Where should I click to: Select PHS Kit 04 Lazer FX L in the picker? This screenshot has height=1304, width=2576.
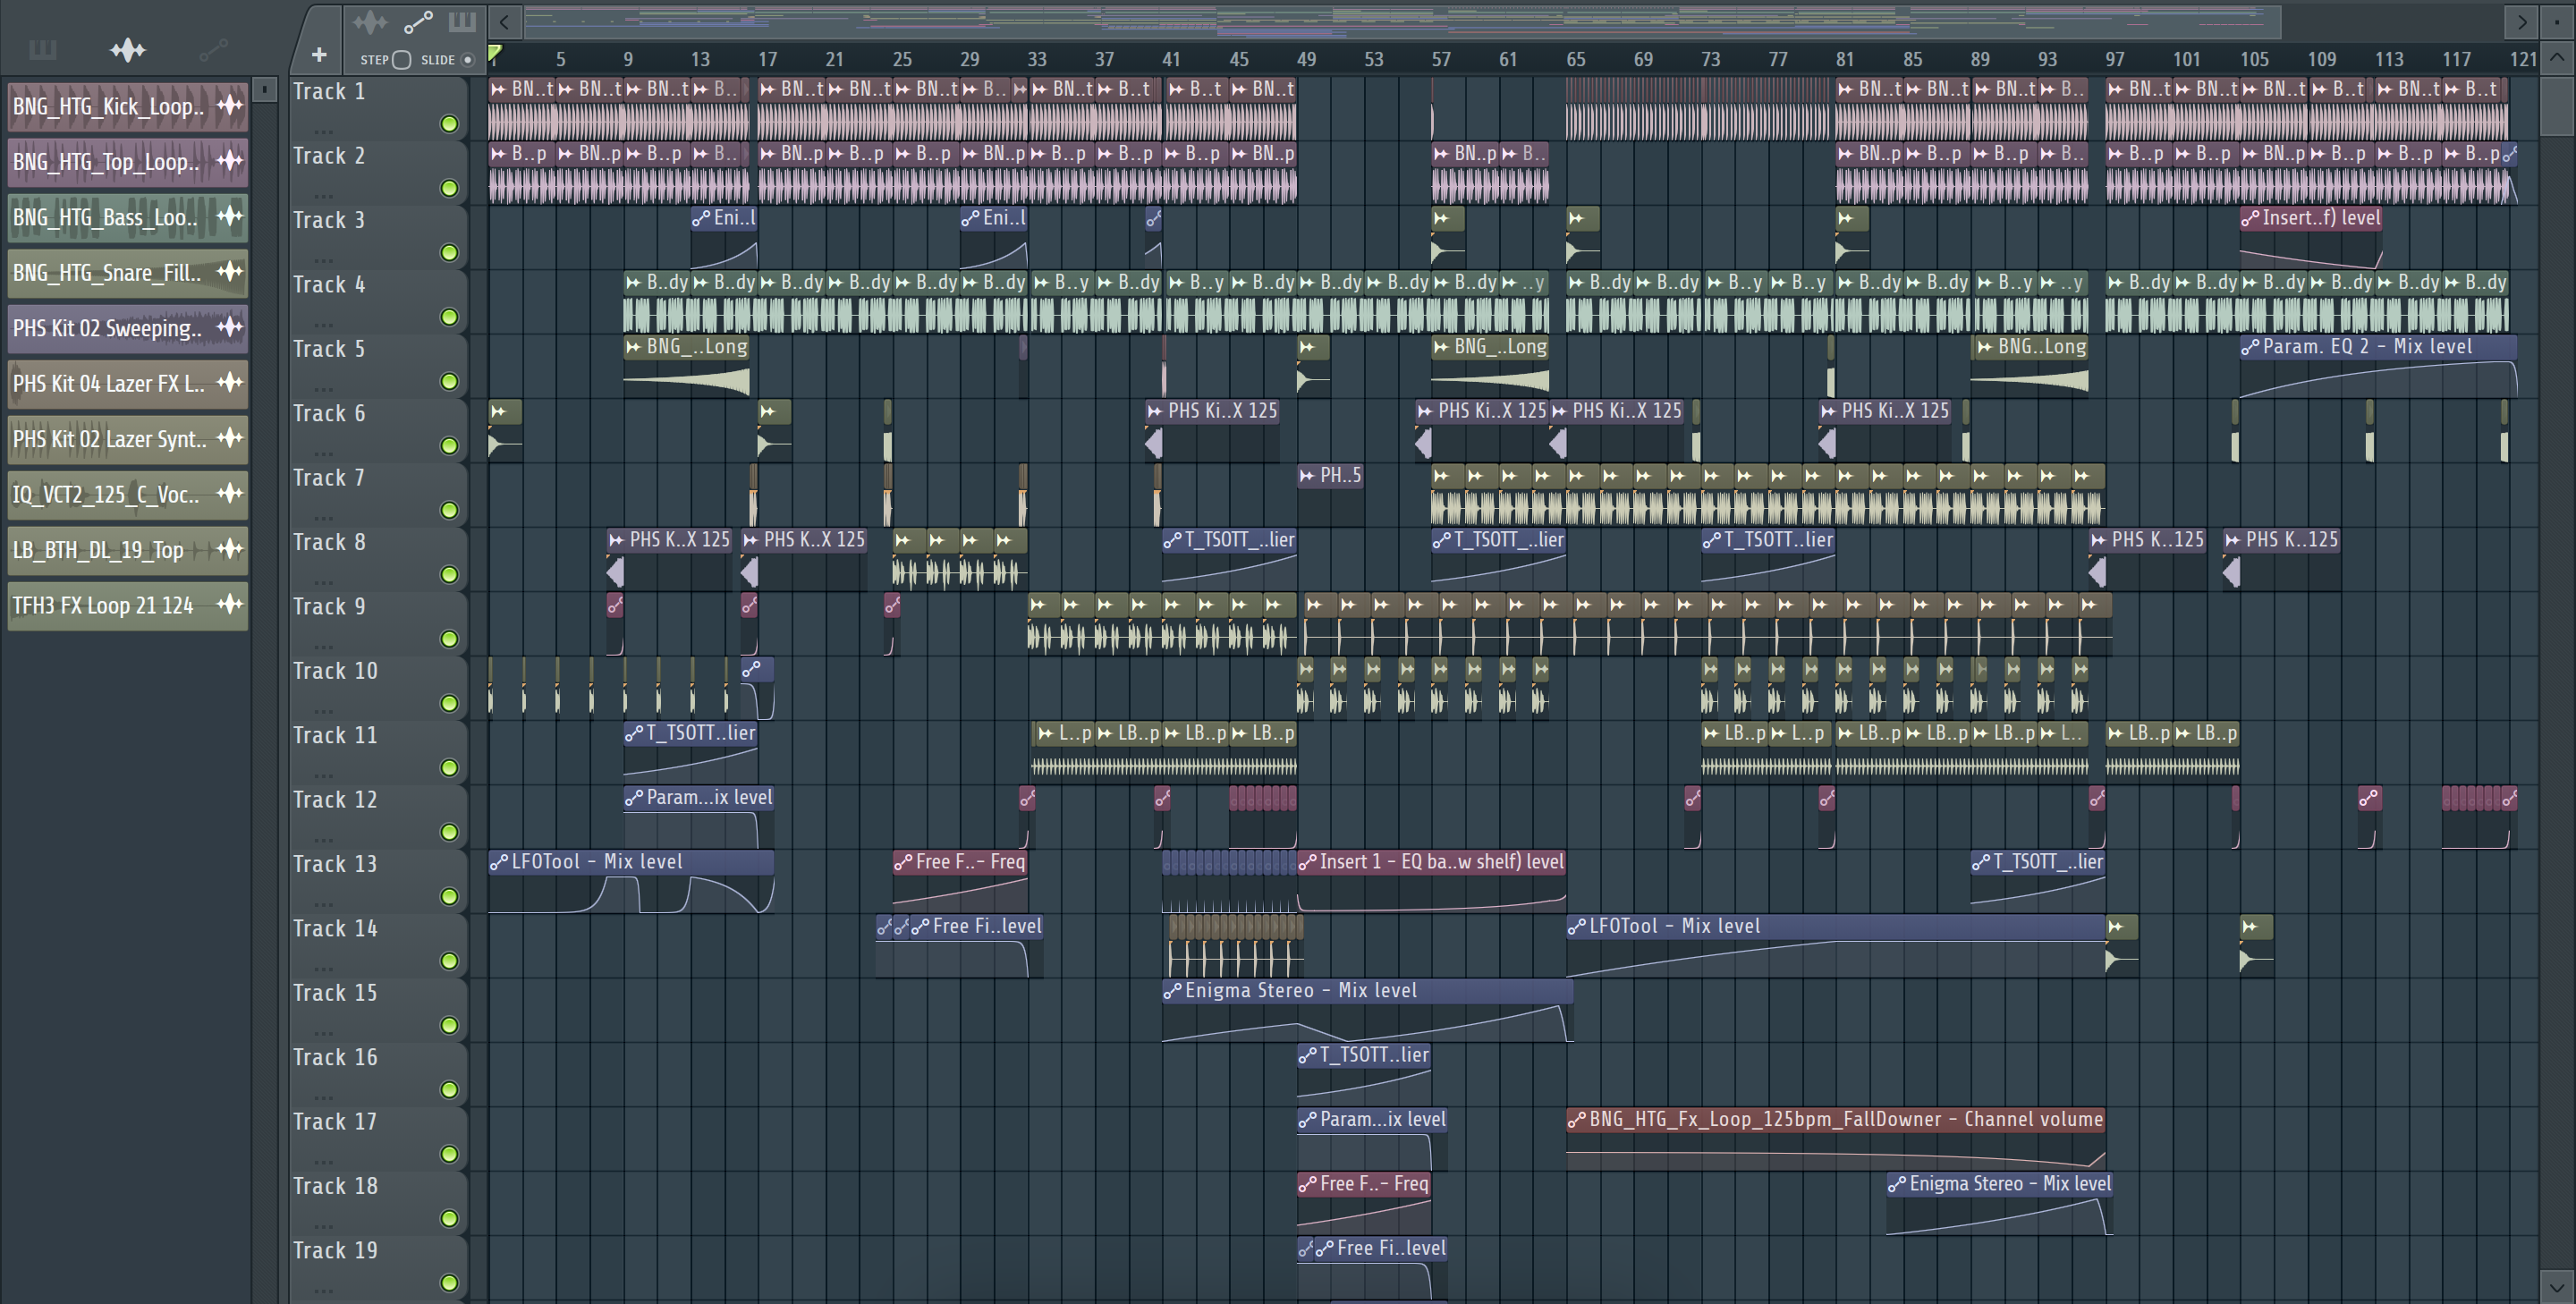128,383
